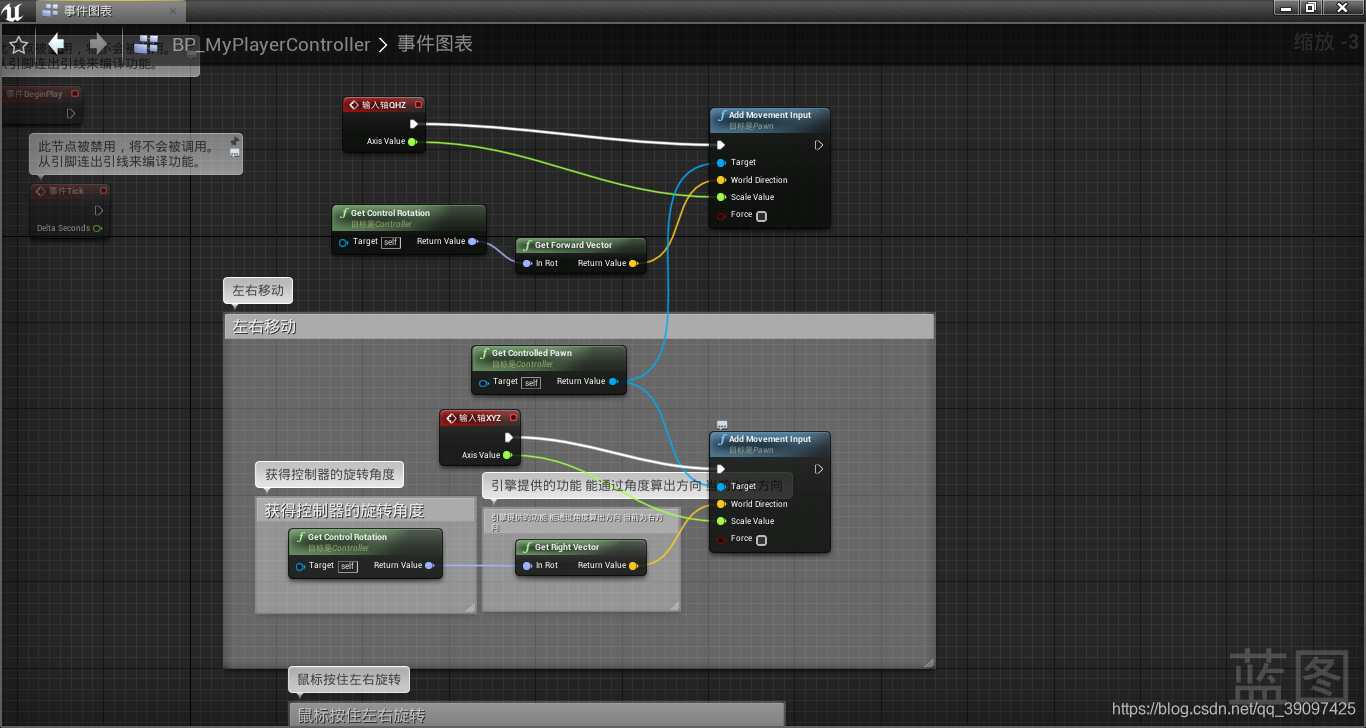Viewport: 1366px width, 728px height.
Task: Switch to the 事件图表 tab
Action: click(x=110, y=11)
